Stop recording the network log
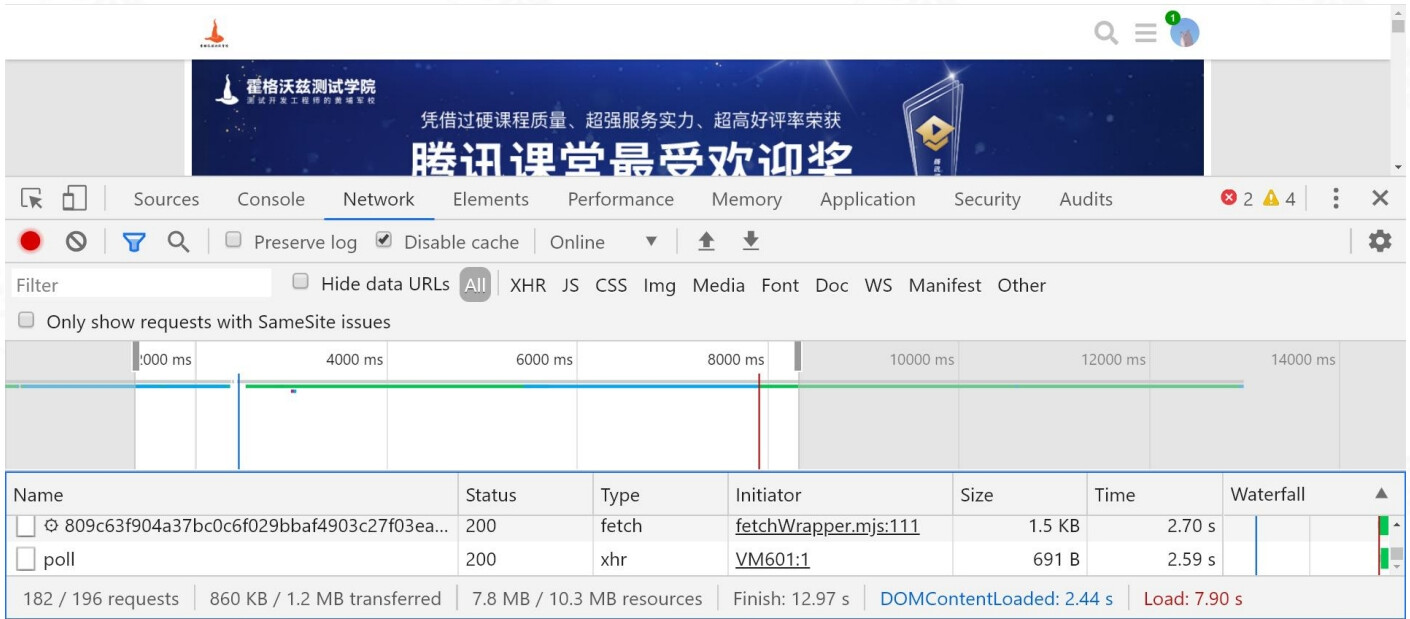The image size is (1410, 619). [x=30, y=241]
